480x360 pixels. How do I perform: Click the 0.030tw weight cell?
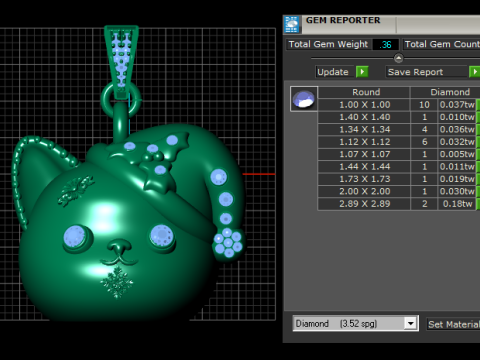[457, 191]
